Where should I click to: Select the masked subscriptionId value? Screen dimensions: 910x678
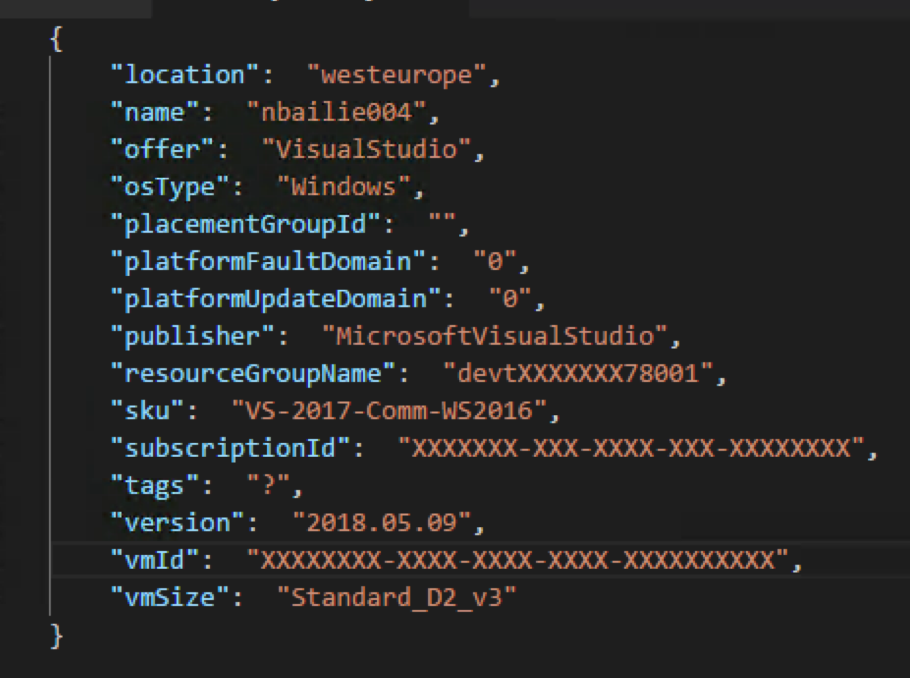pyautogui.click(x=631, y=448)
